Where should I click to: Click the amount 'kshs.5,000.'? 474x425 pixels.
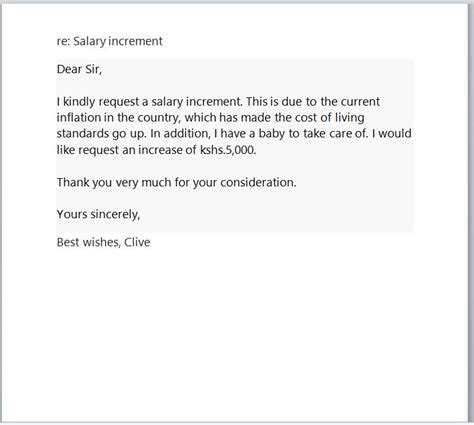[228, 150]
